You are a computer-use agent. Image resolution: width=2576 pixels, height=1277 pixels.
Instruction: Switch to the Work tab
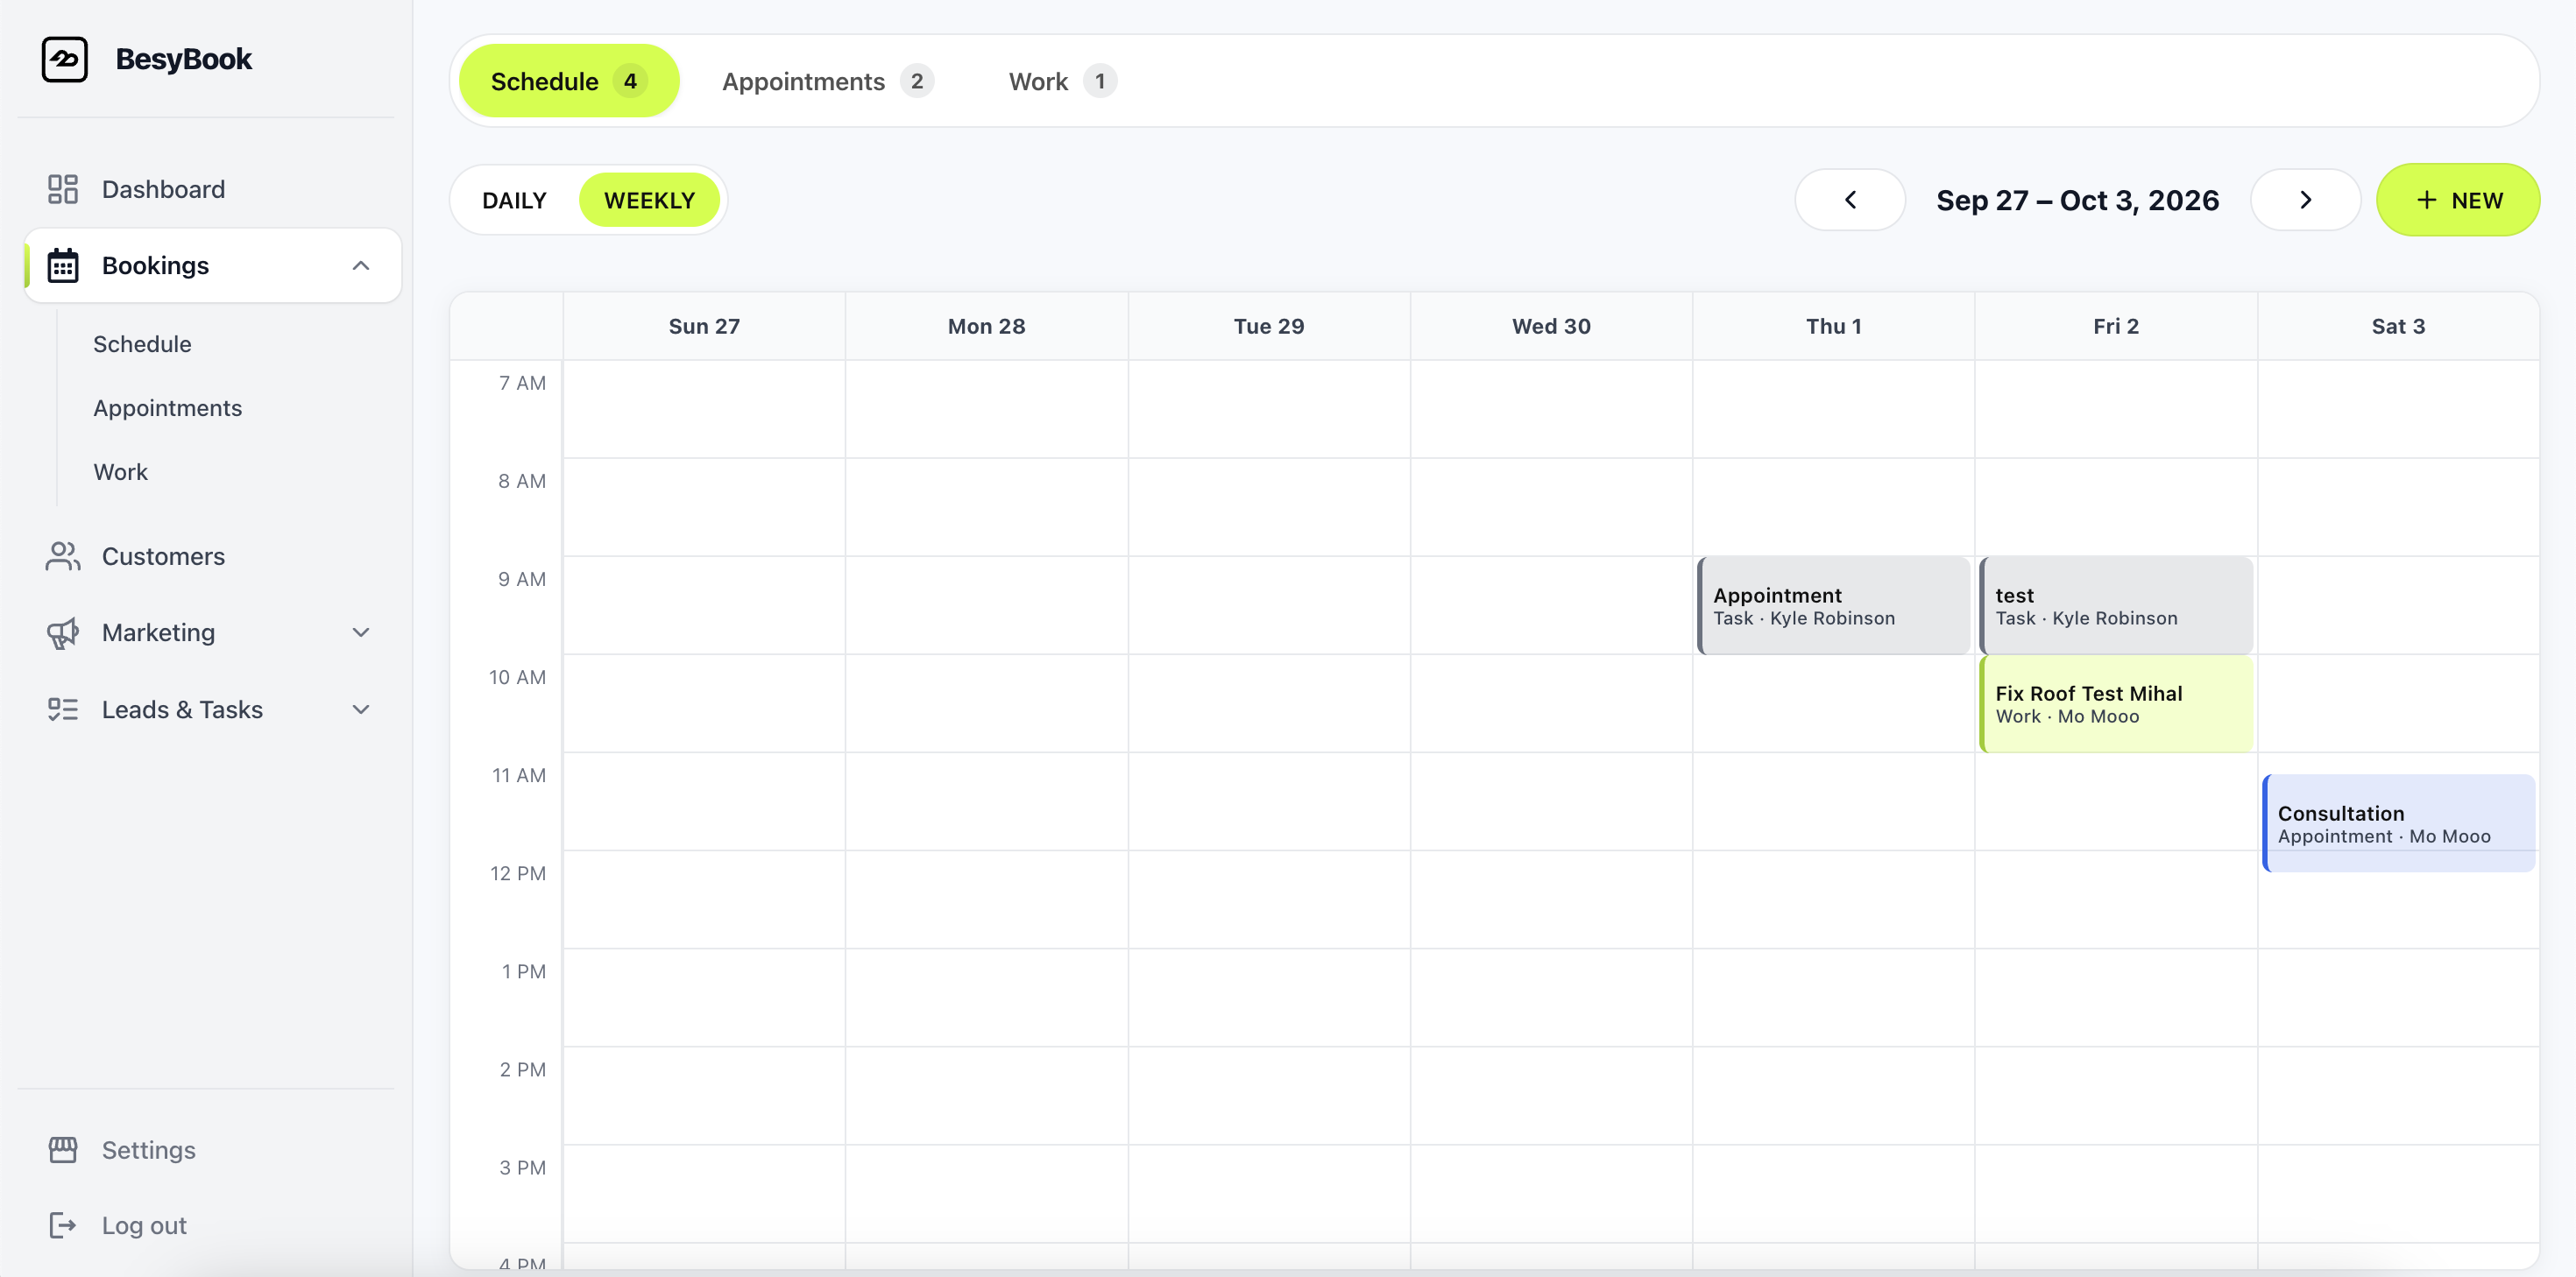tap(1062, 81)
